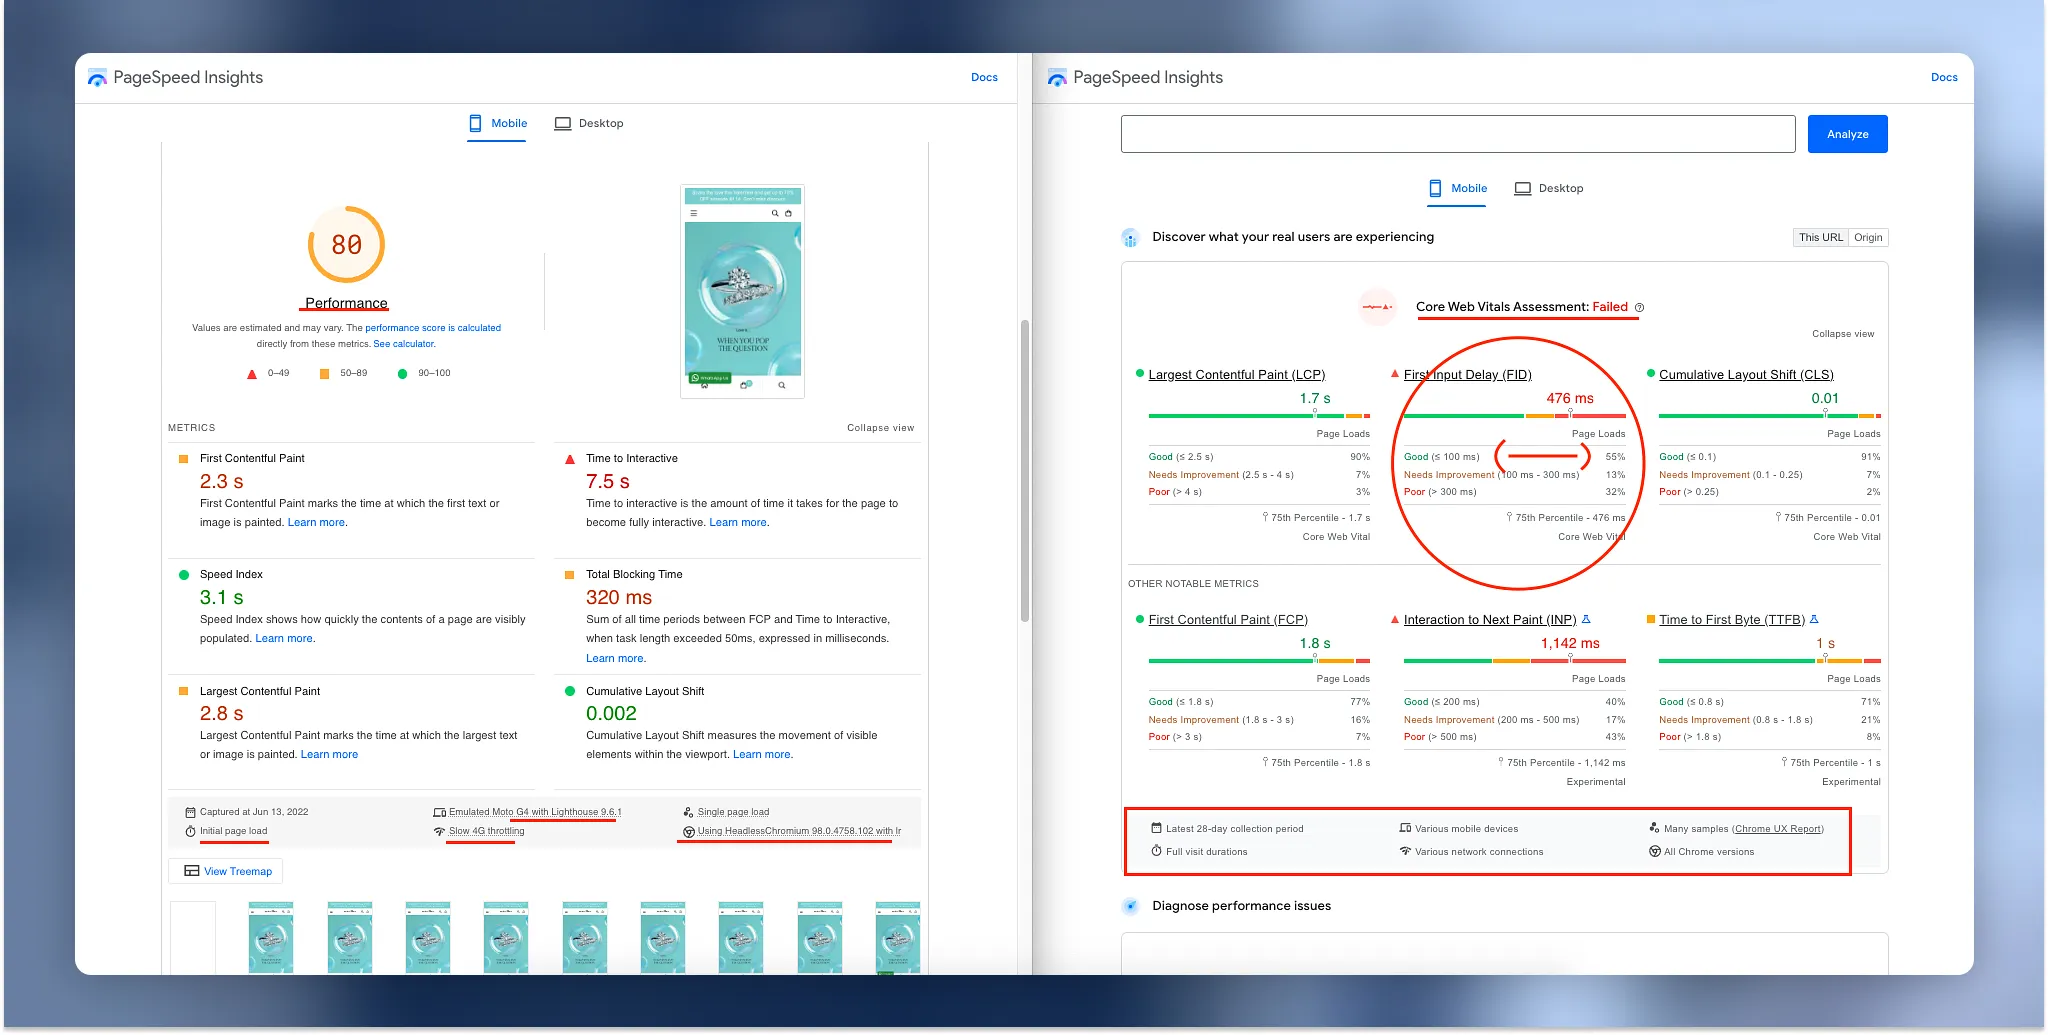This screenshot has width=2048, height=1035.
Task: Switch to Desktop in the right panel
Action: pyautogui.click(x=1549, y=188)
